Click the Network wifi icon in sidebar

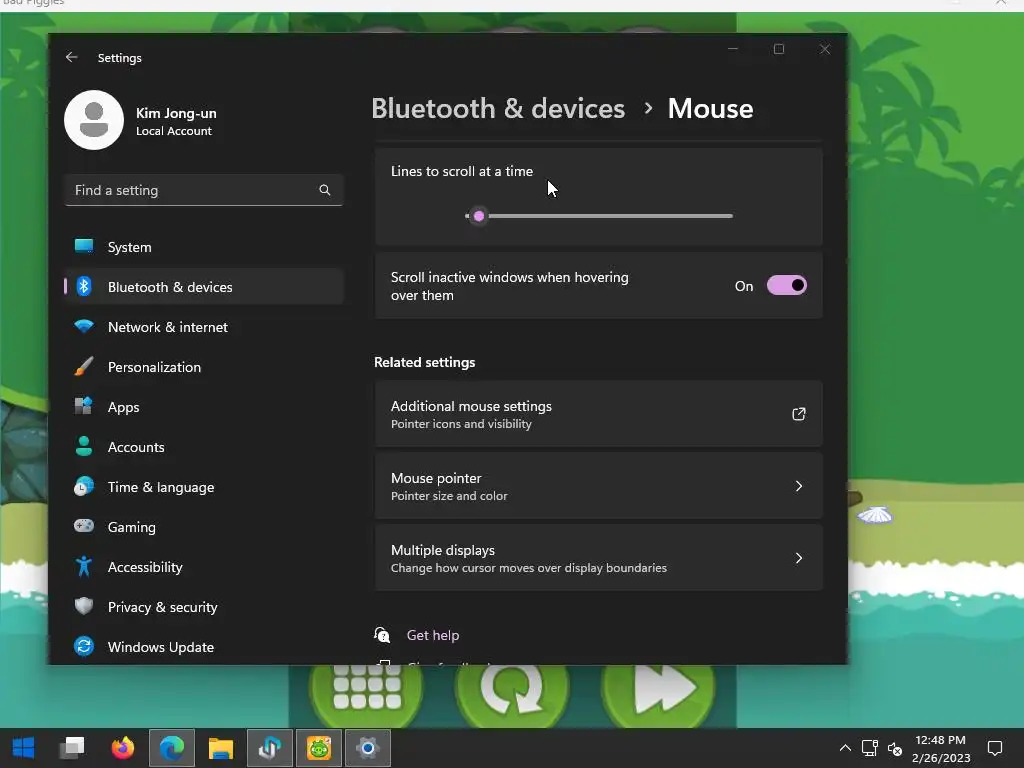(84, 326)
